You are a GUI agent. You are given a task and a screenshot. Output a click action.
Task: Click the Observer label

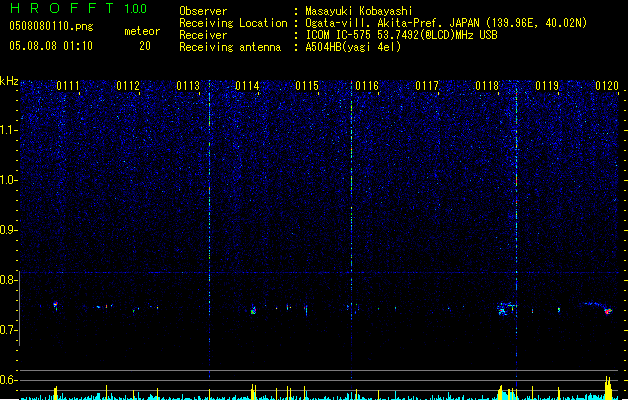(x=203, y=11)
